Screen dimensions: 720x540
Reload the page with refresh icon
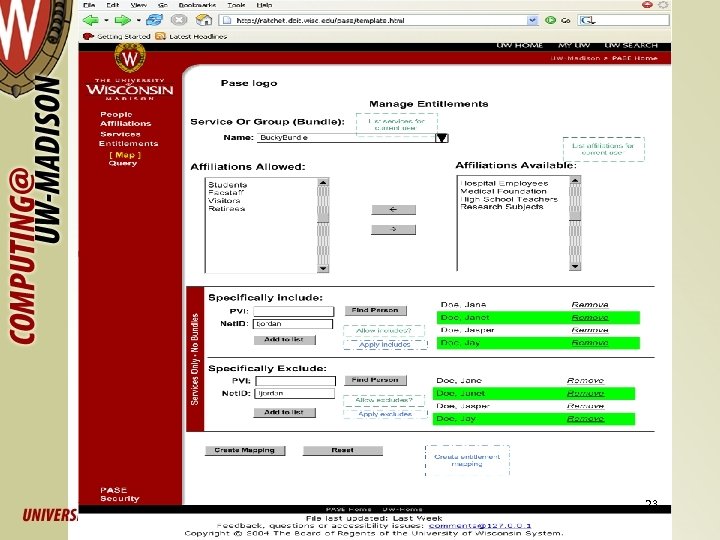[x=154, y=20]
